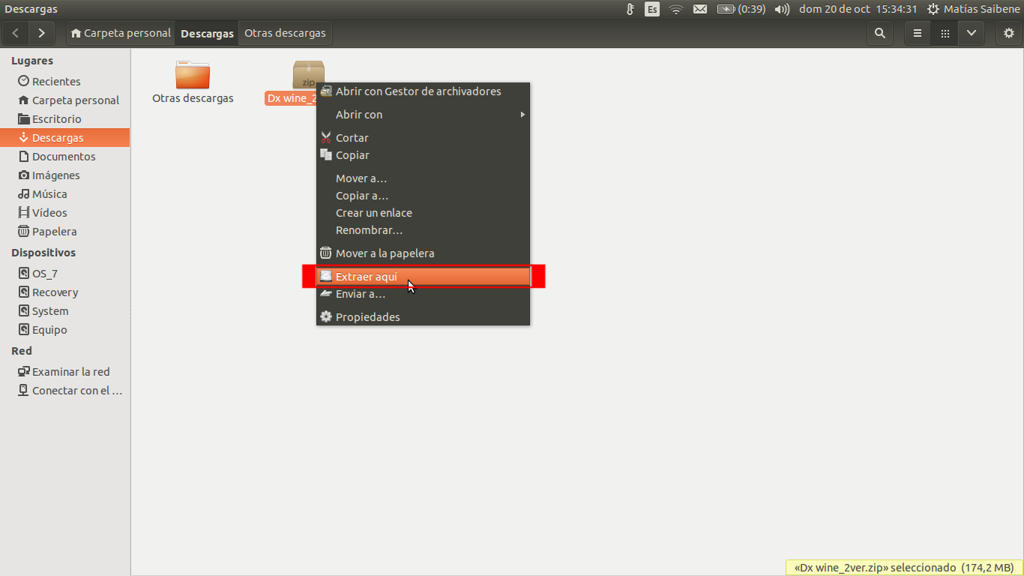Open Documentos in the sidebar

(65, 157)
